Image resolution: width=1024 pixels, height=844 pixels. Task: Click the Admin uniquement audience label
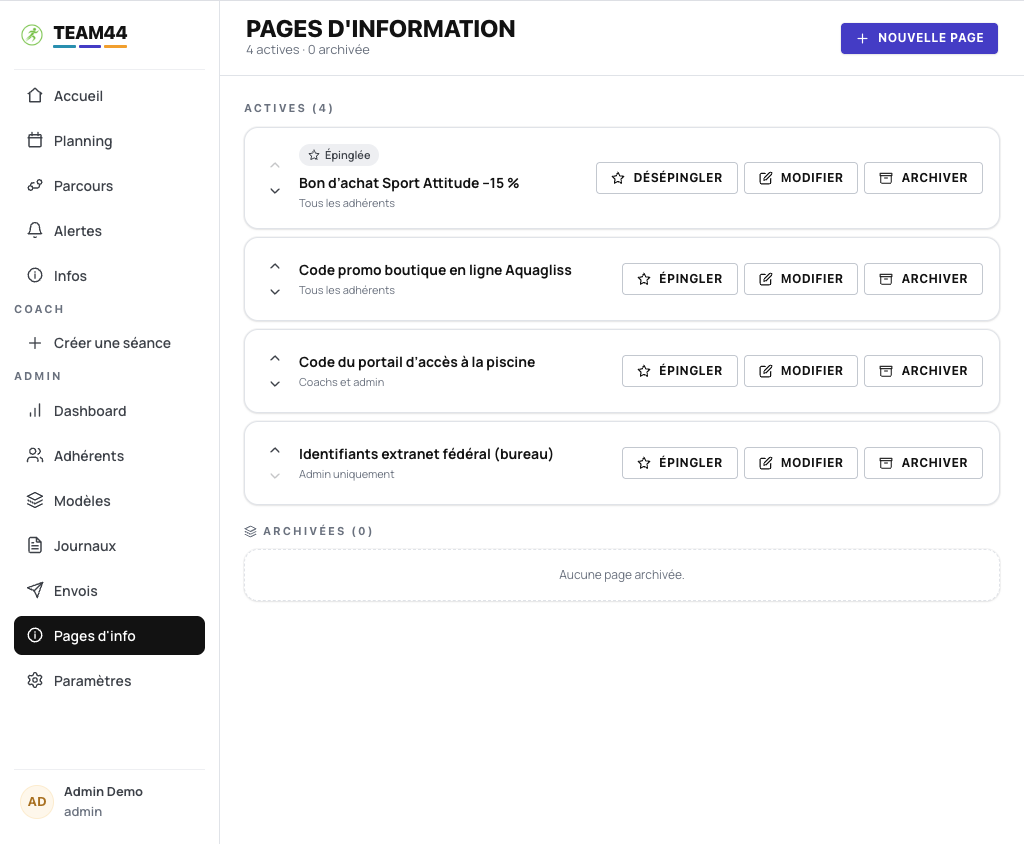(x=347, y=474)
